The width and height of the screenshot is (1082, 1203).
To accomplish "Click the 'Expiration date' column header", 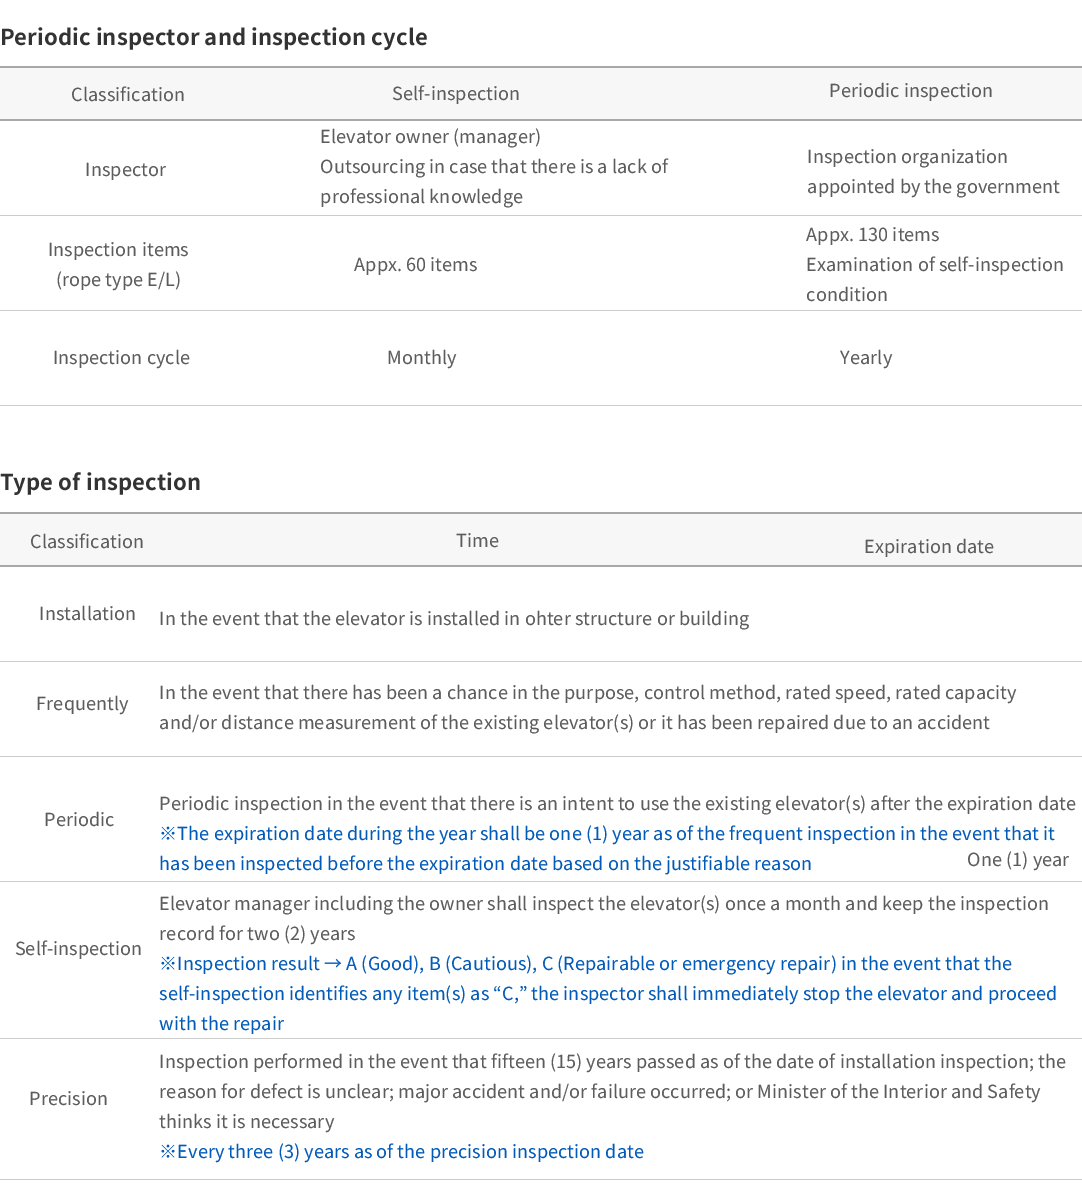I will pyautogui.click(x=929, y=547).
